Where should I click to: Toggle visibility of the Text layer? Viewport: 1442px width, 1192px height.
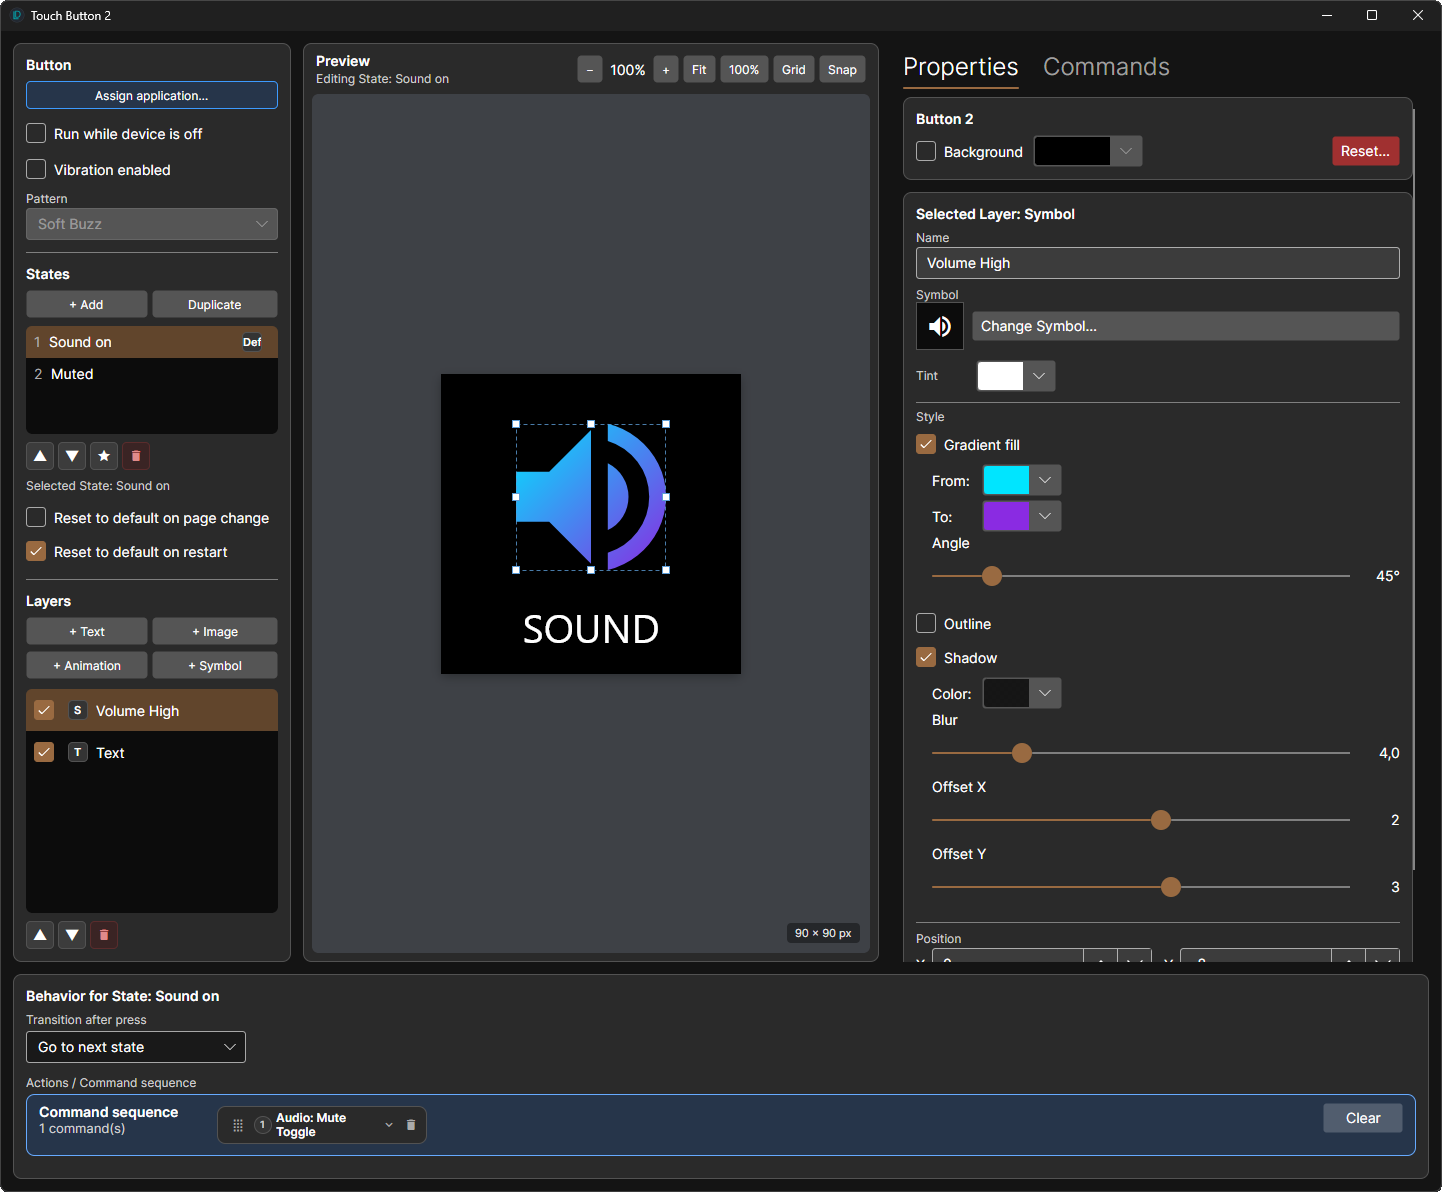[44, 752]
